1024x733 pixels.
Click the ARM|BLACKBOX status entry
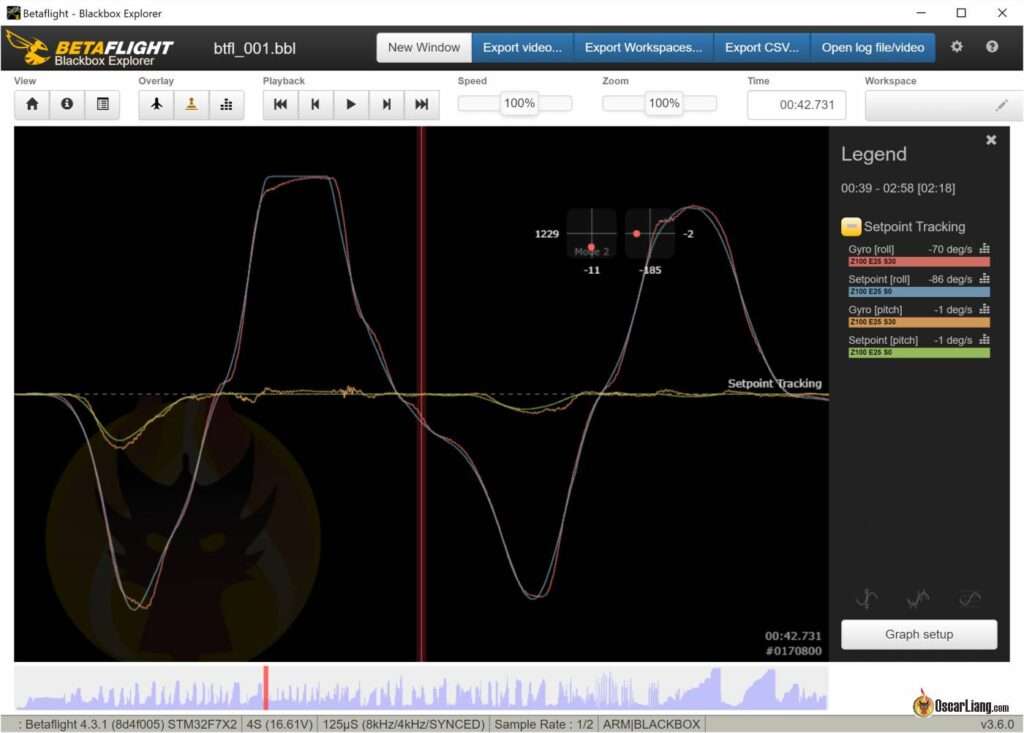[x=651, y=724]
